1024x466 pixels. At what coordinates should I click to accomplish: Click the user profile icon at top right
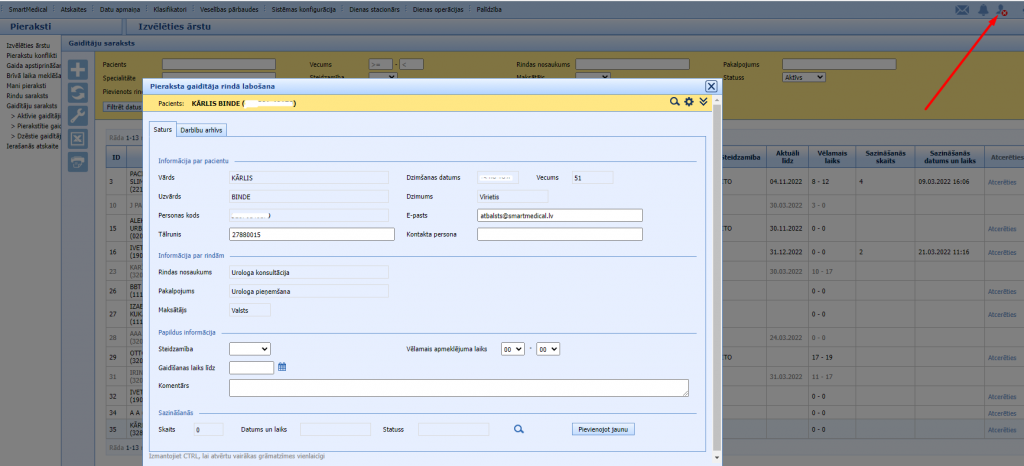coord(1003,9)
